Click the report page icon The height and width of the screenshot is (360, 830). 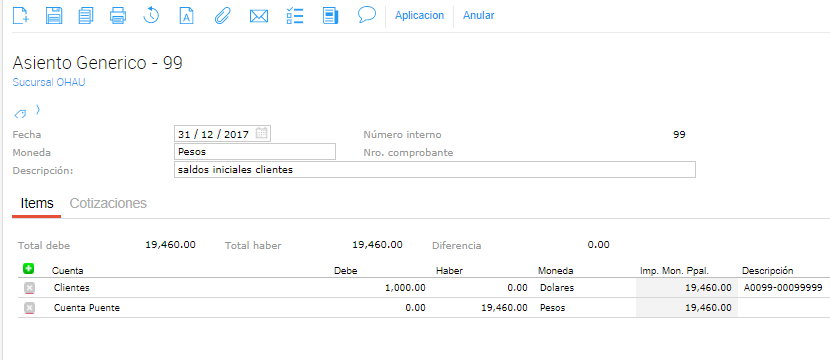coord(331,15)
